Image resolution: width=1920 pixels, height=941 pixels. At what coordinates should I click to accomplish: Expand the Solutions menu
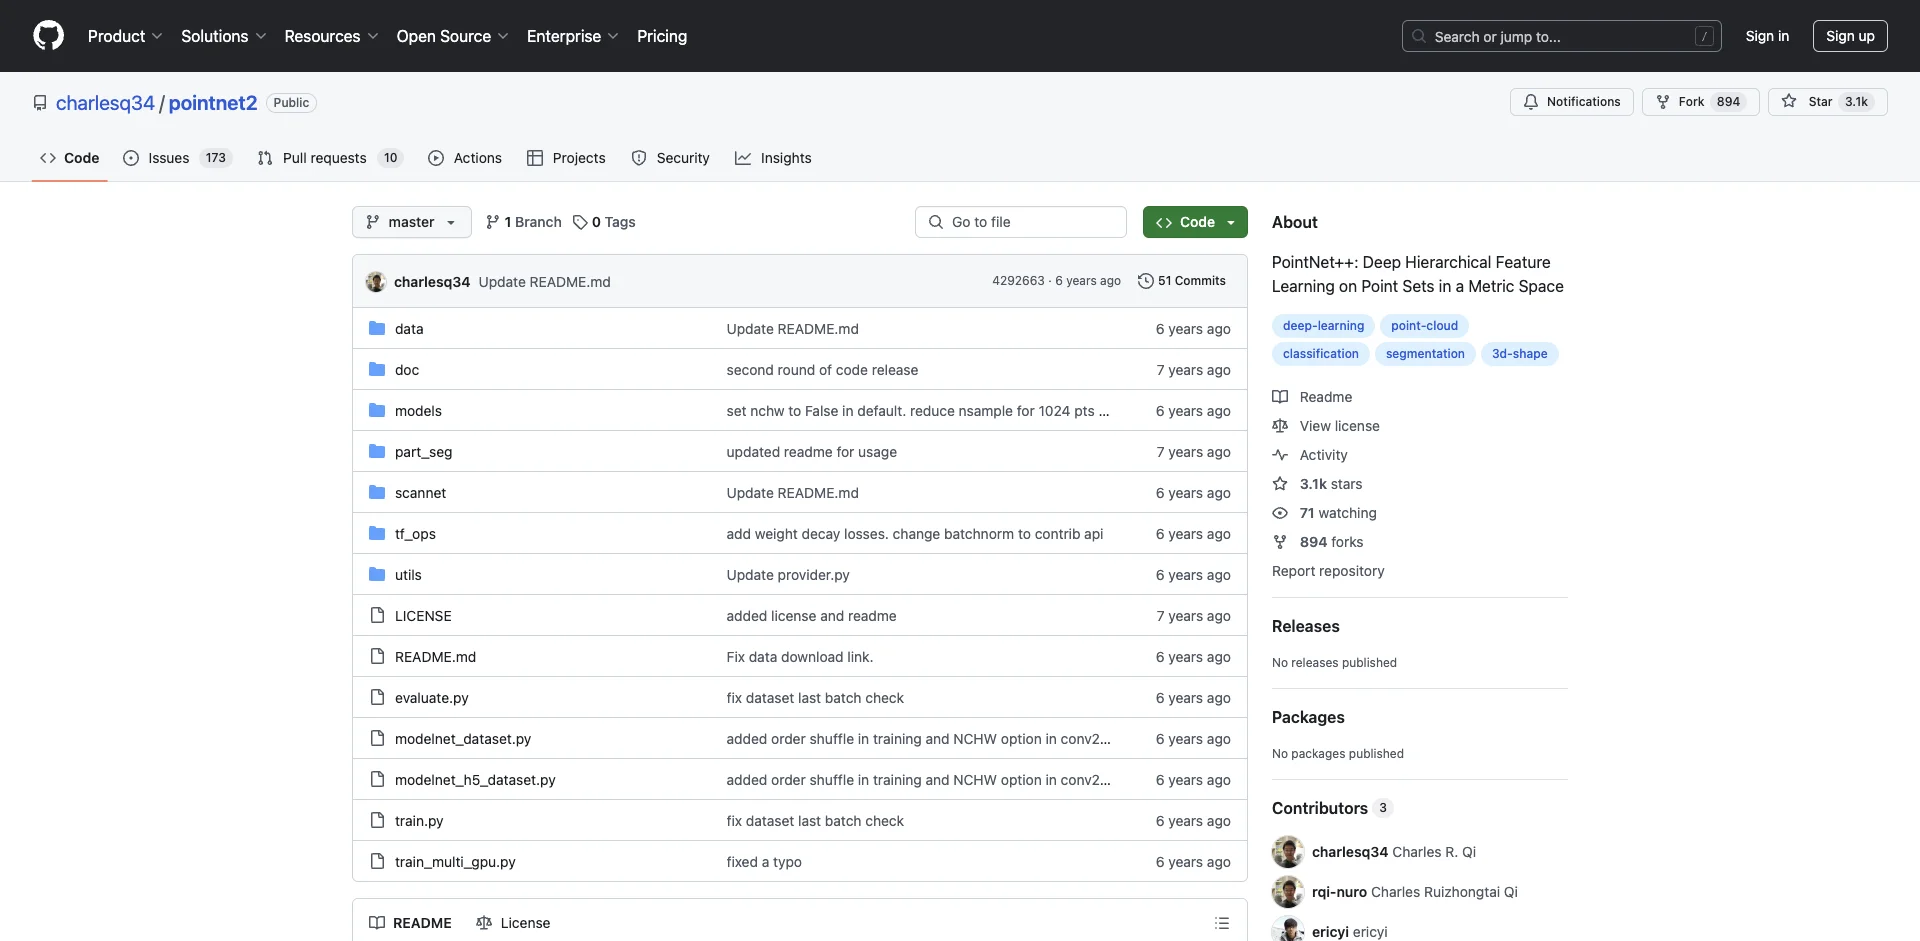[223, 36]
